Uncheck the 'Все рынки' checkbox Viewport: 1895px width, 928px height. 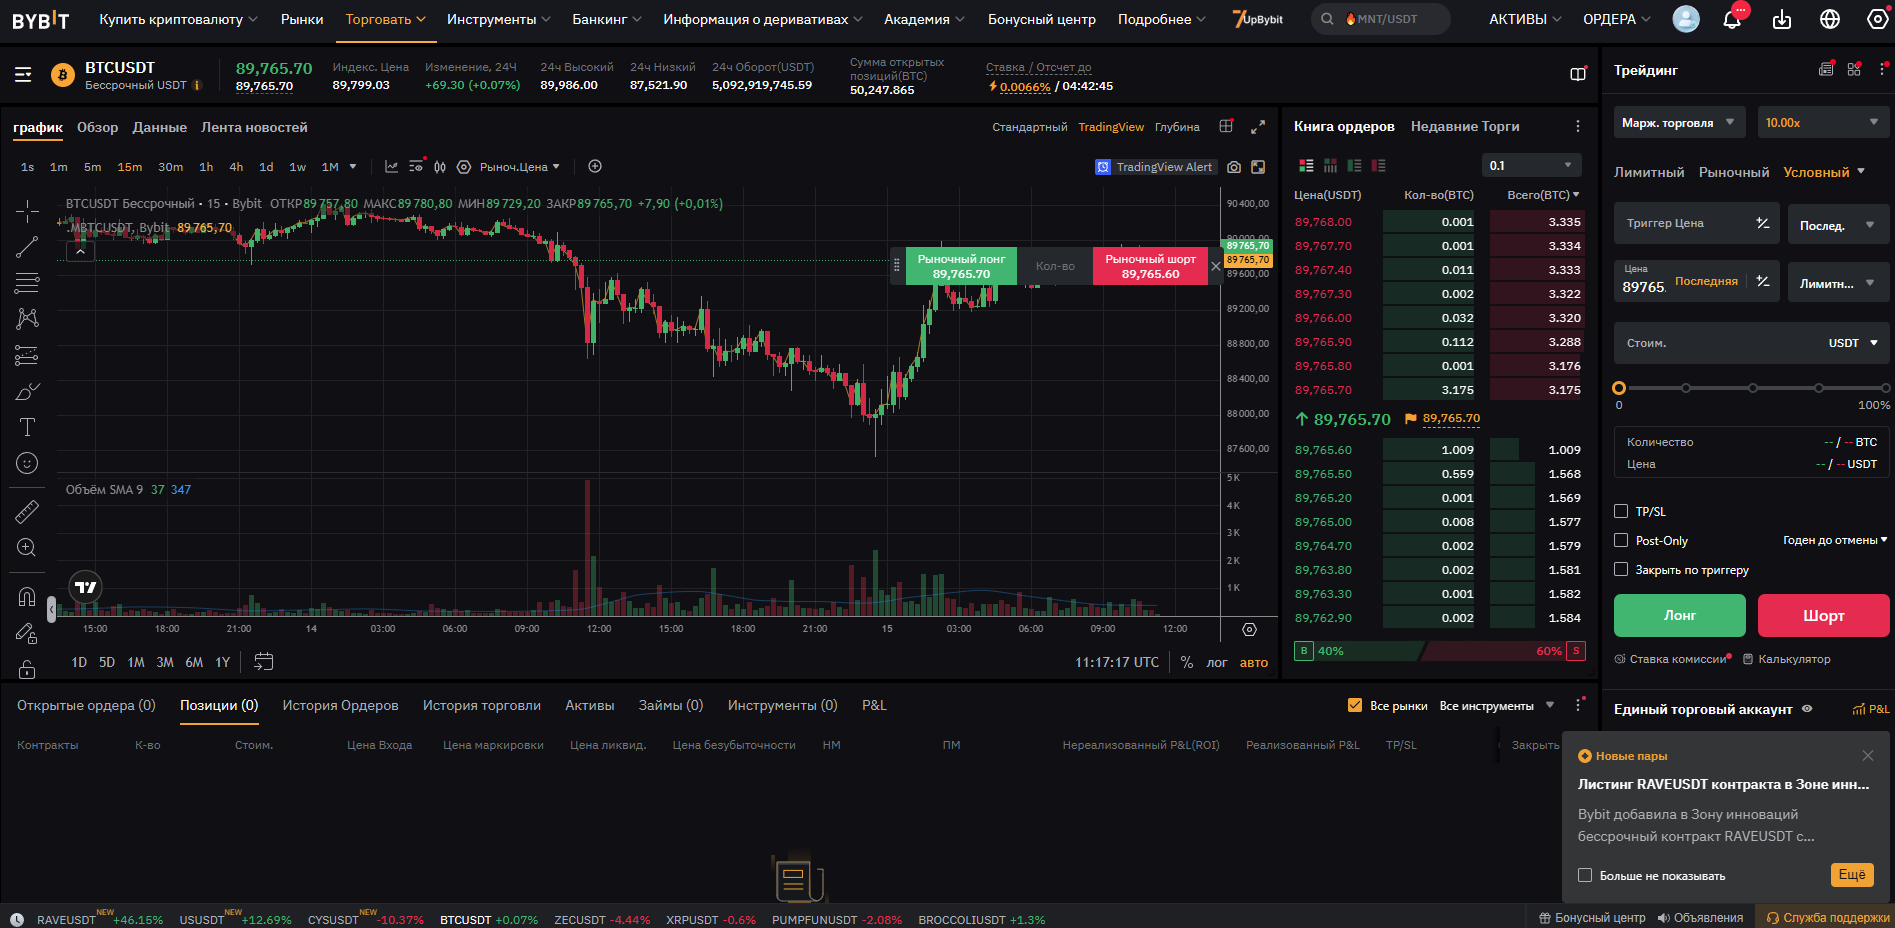tap(1355, 705)
